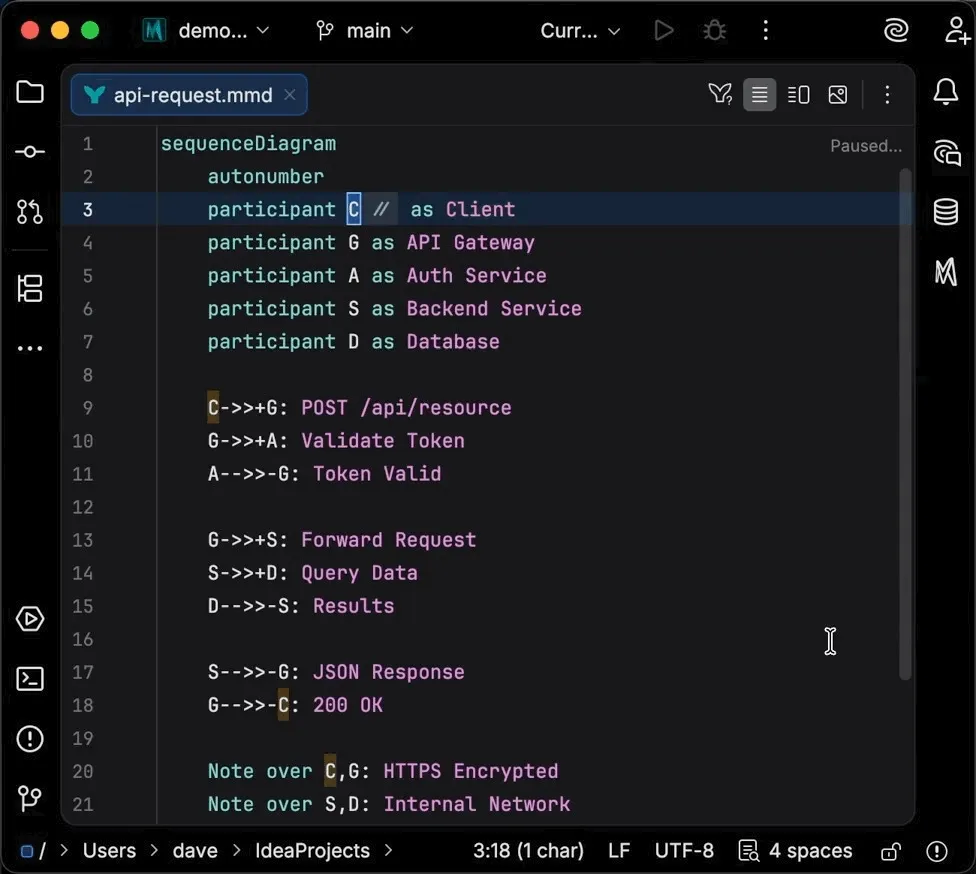This screenshot has height=874, width=976.
Task: Switch to editor and preview split view
Action: pos(798,95)
